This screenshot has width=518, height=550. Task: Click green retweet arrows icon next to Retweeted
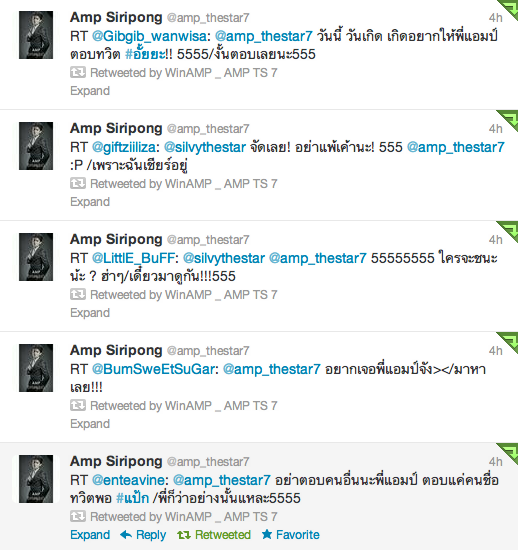pos(184,535)
